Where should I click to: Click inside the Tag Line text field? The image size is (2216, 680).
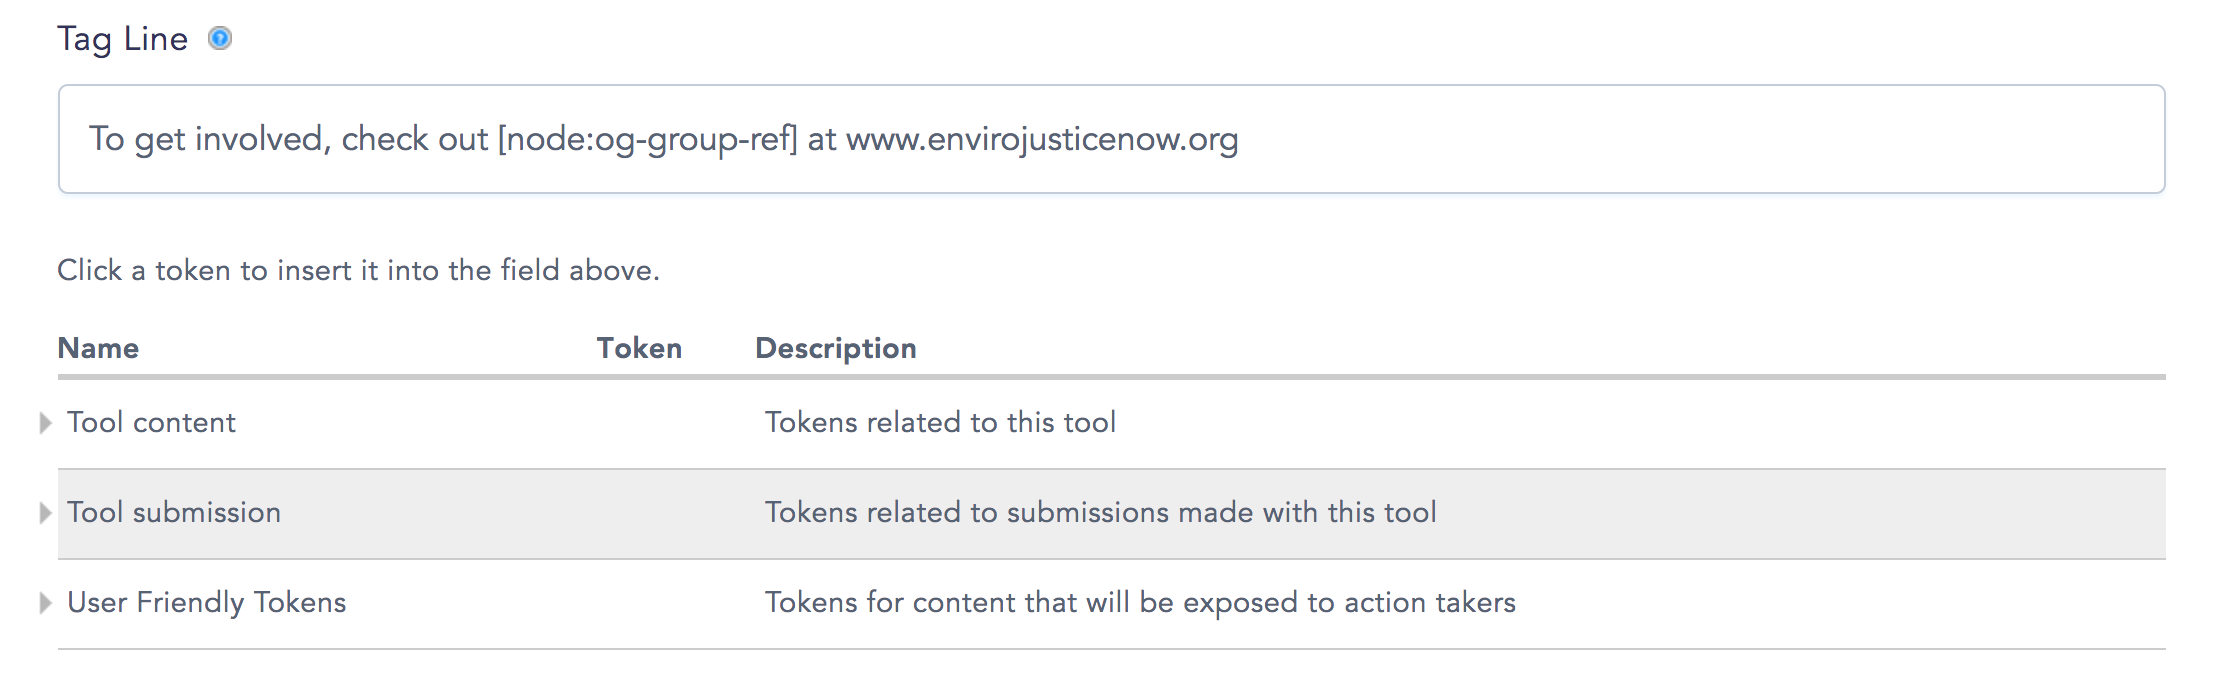point(1111,139)
